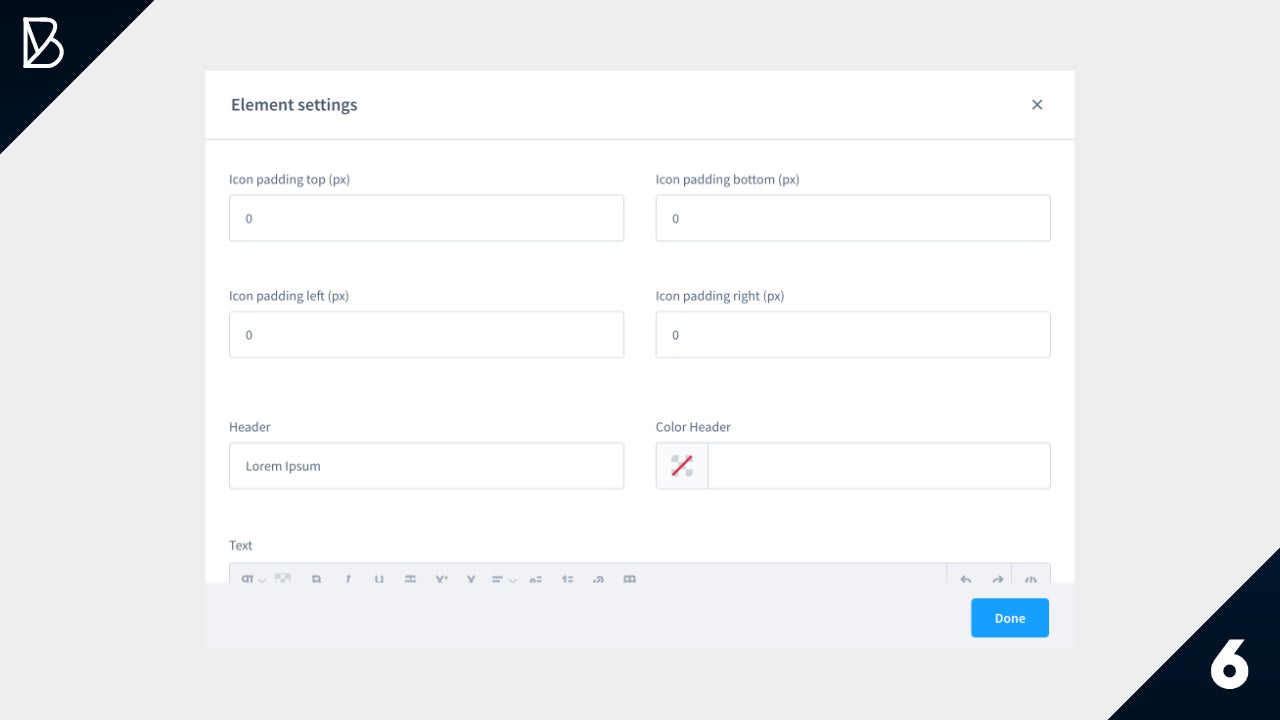The width and height of the screenshot is (1280, 720).
Task: Undo the last text edit
Action: tap(965, 578)
